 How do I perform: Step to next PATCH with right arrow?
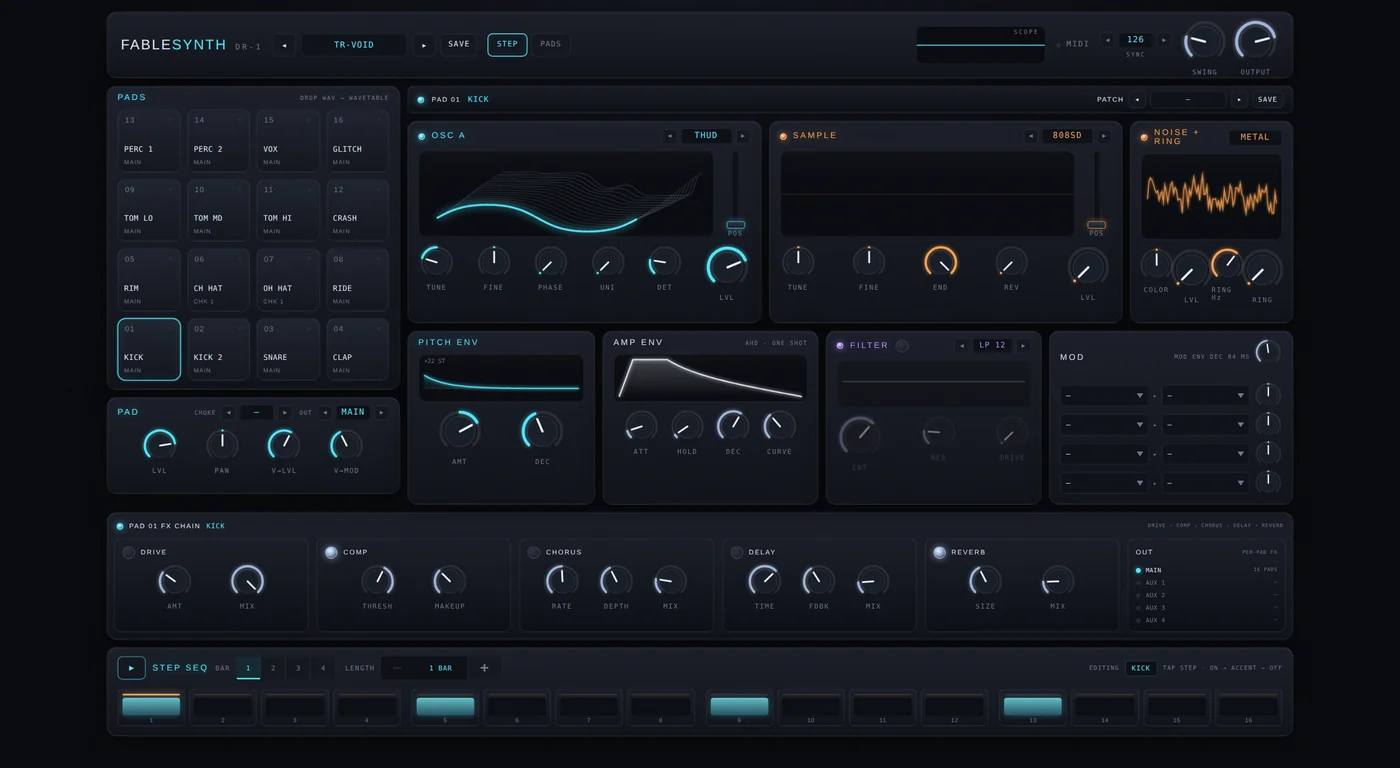click(1239, 100)
